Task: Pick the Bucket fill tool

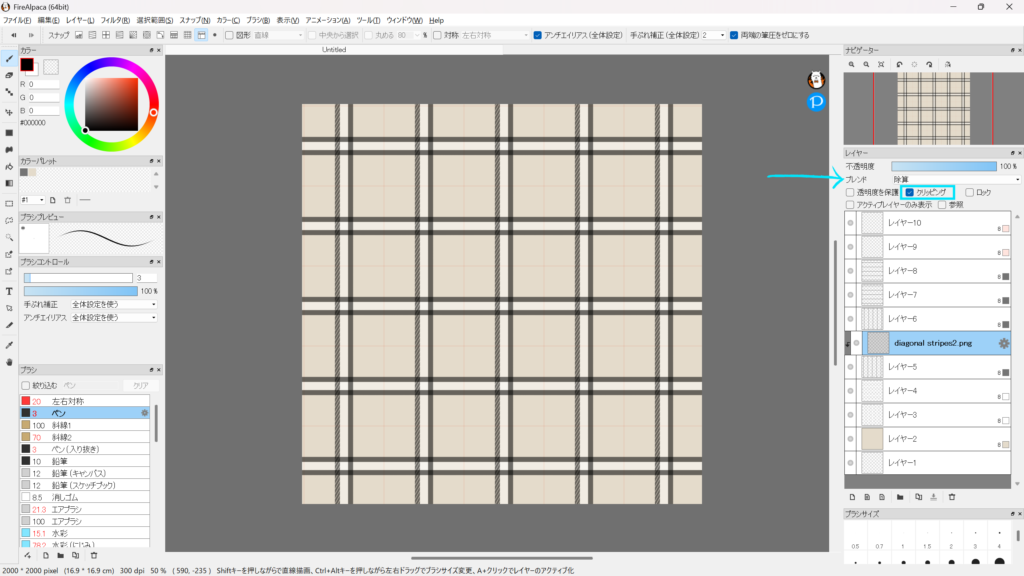Action: pyautogui.click(x=9, y=166)
